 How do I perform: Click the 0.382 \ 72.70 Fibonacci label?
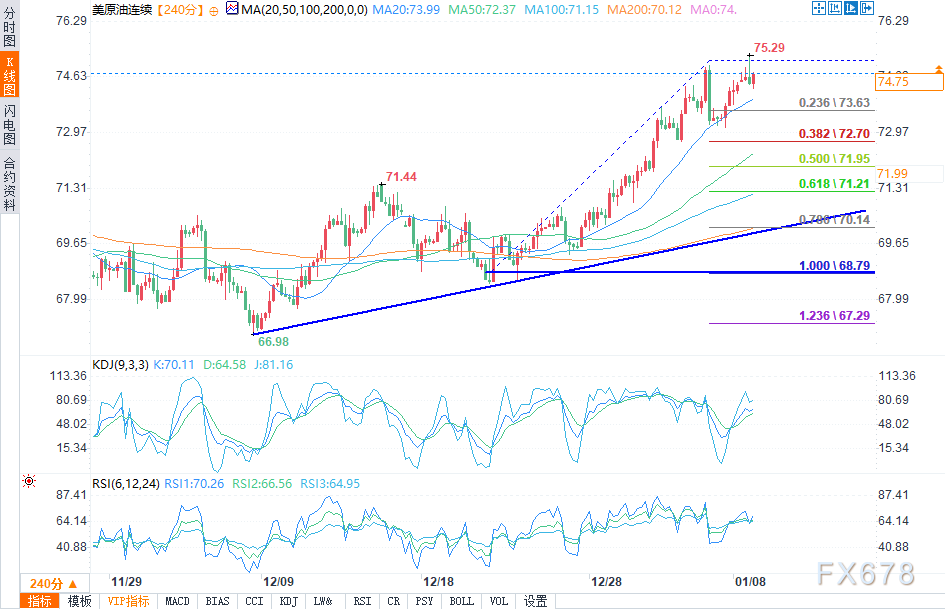(835, 134)
